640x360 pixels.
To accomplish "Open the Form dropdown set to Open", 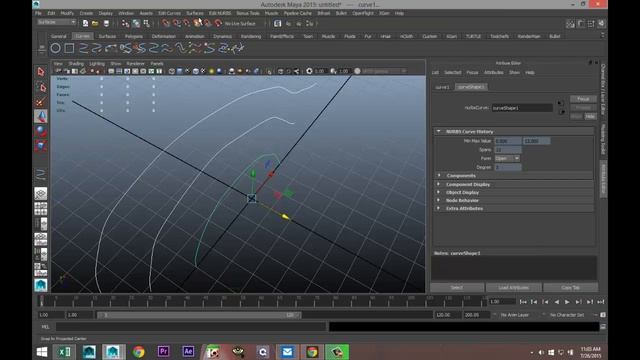I will [507, 158].
